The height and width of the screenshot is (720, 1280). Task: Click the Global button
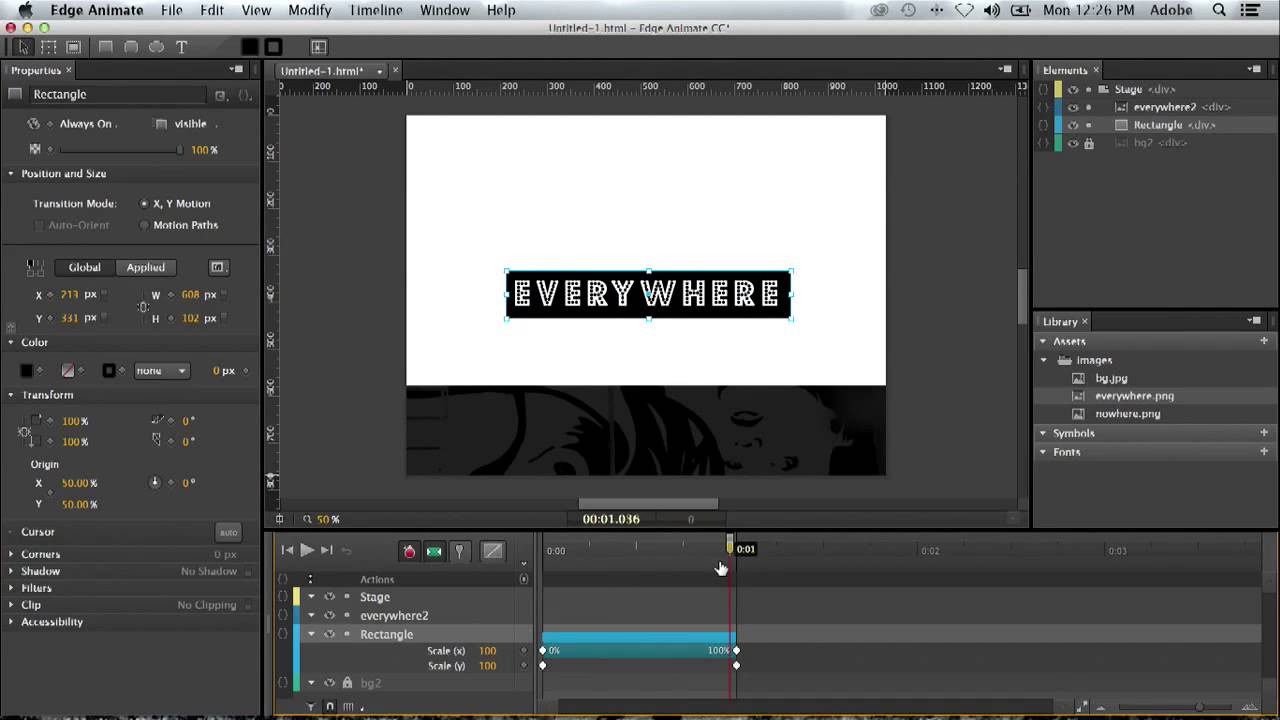click(85, 267)
